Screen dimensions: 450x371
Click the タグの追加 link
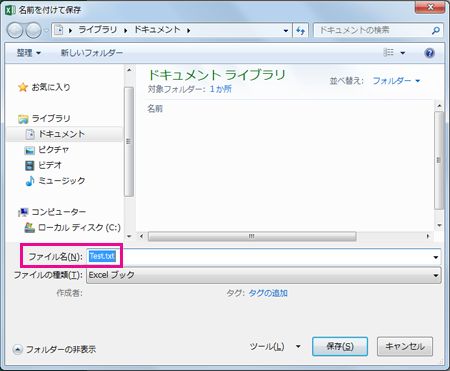click(x=268, y=293)
